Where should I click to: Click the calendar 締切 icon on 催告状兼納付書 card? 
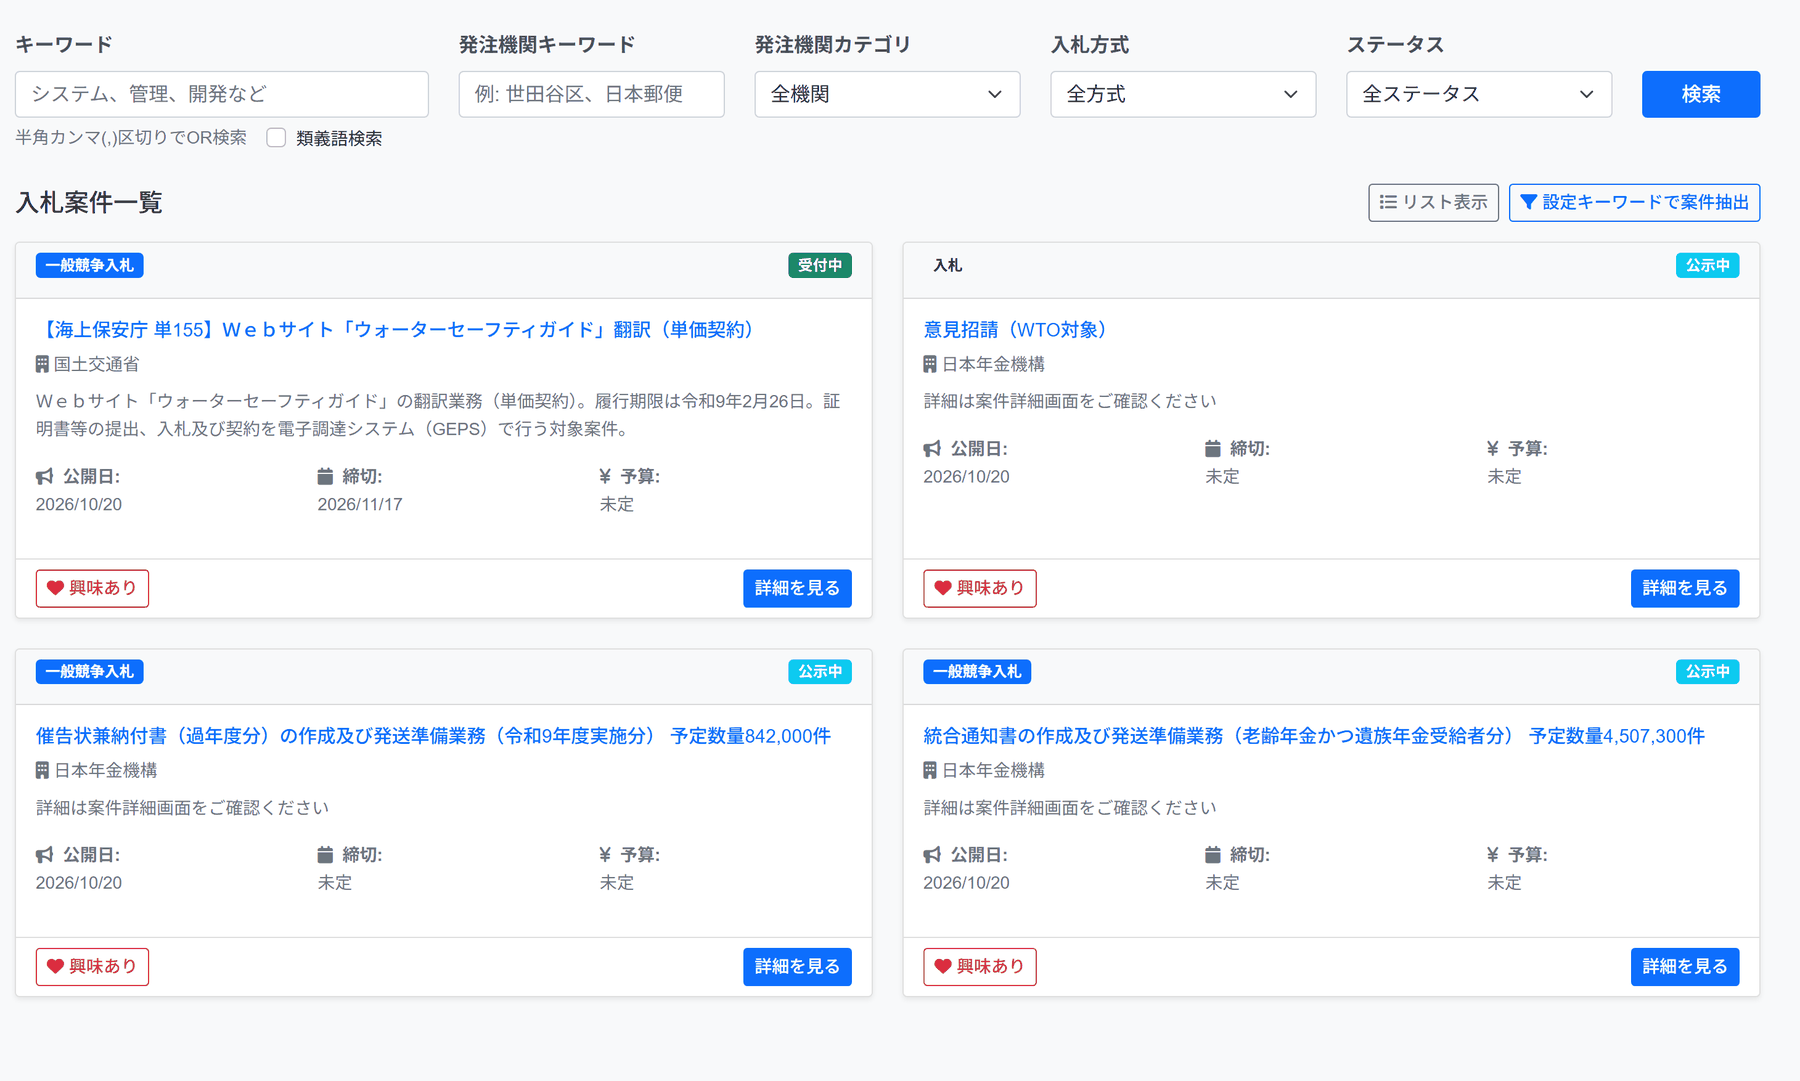click(x=325, y=855)
